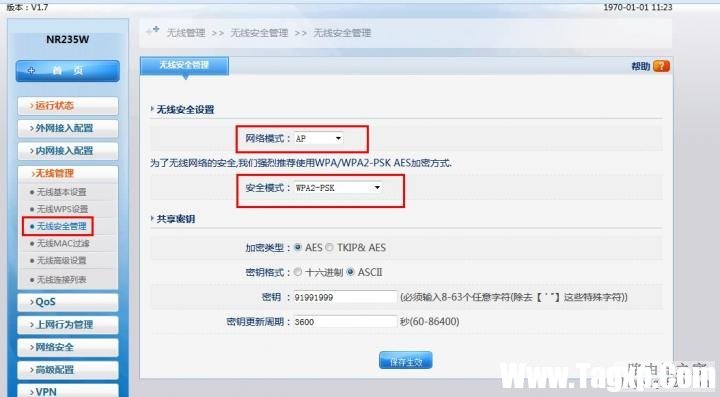Open 无线高级设置 submenu item

(62, 261)
